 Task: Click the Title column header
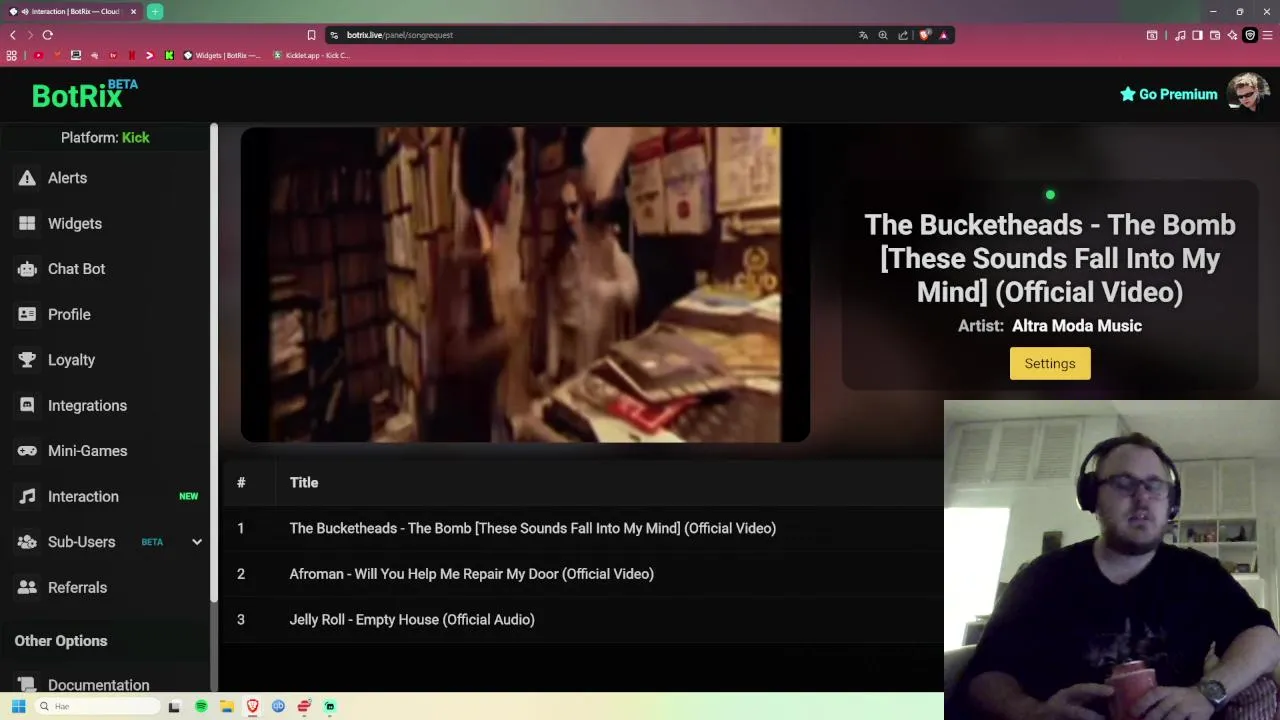(304, 483)
